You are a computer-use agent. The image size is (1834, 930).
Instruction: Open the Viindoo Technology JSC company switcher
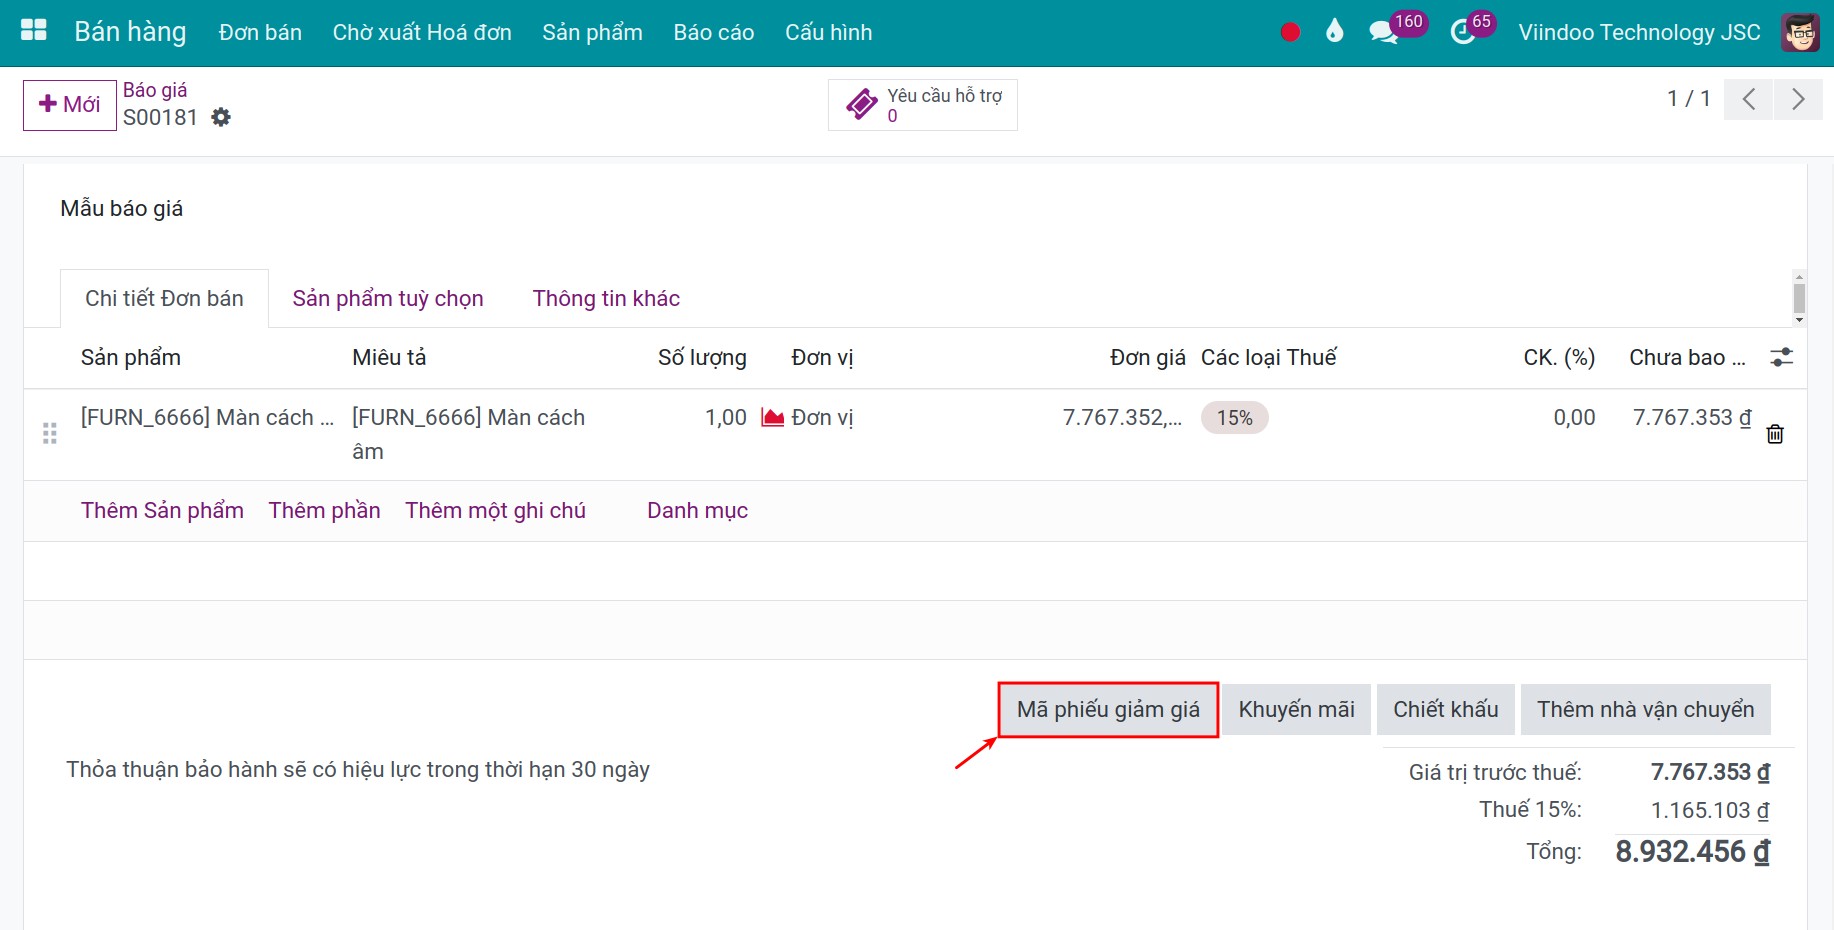1639,32
